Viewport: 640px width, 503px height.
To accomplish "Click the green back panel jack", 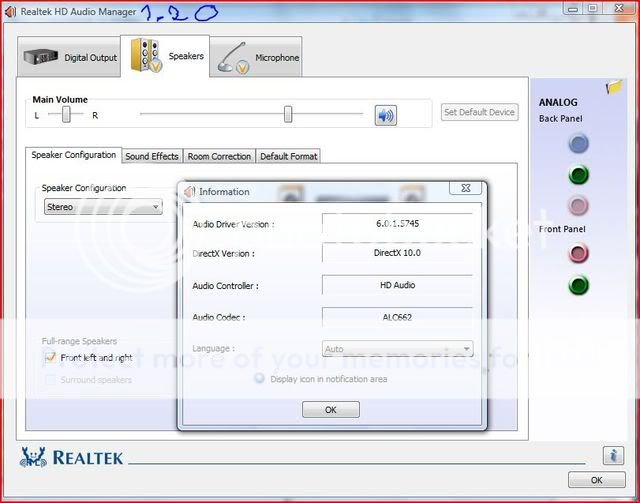I will click(578, 175).
